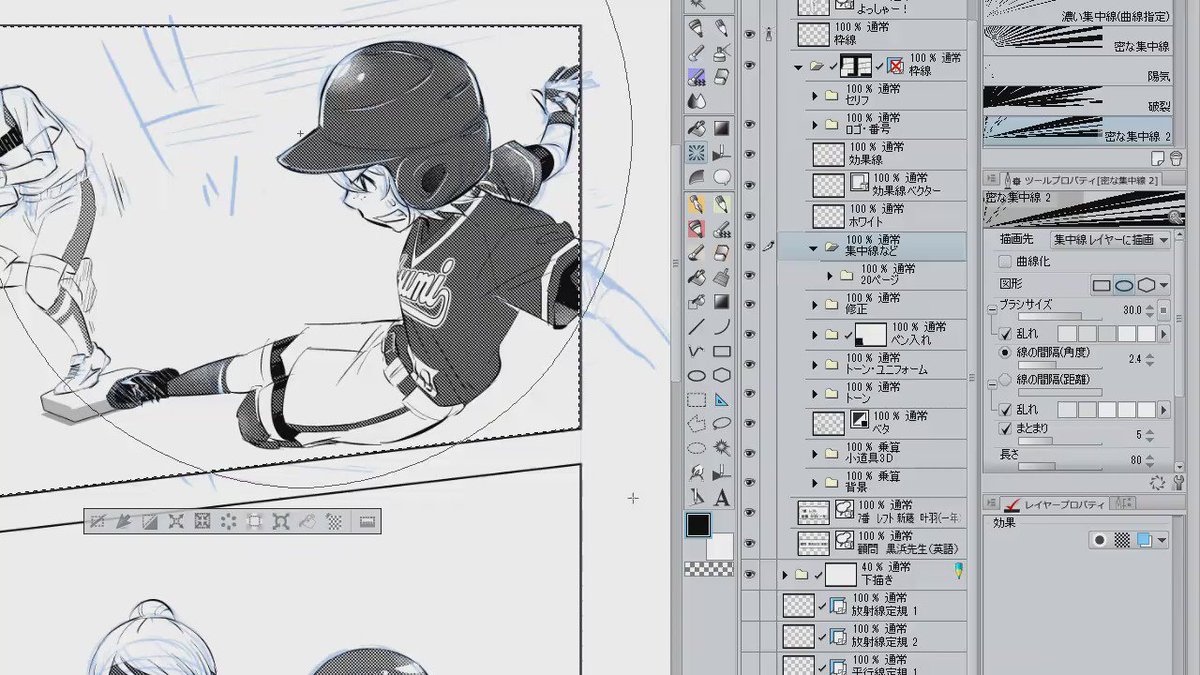Select the pencil tool next to pen
Image resolution: width=1200 pixels, height=675 pixels.
(x=721, y=27)
